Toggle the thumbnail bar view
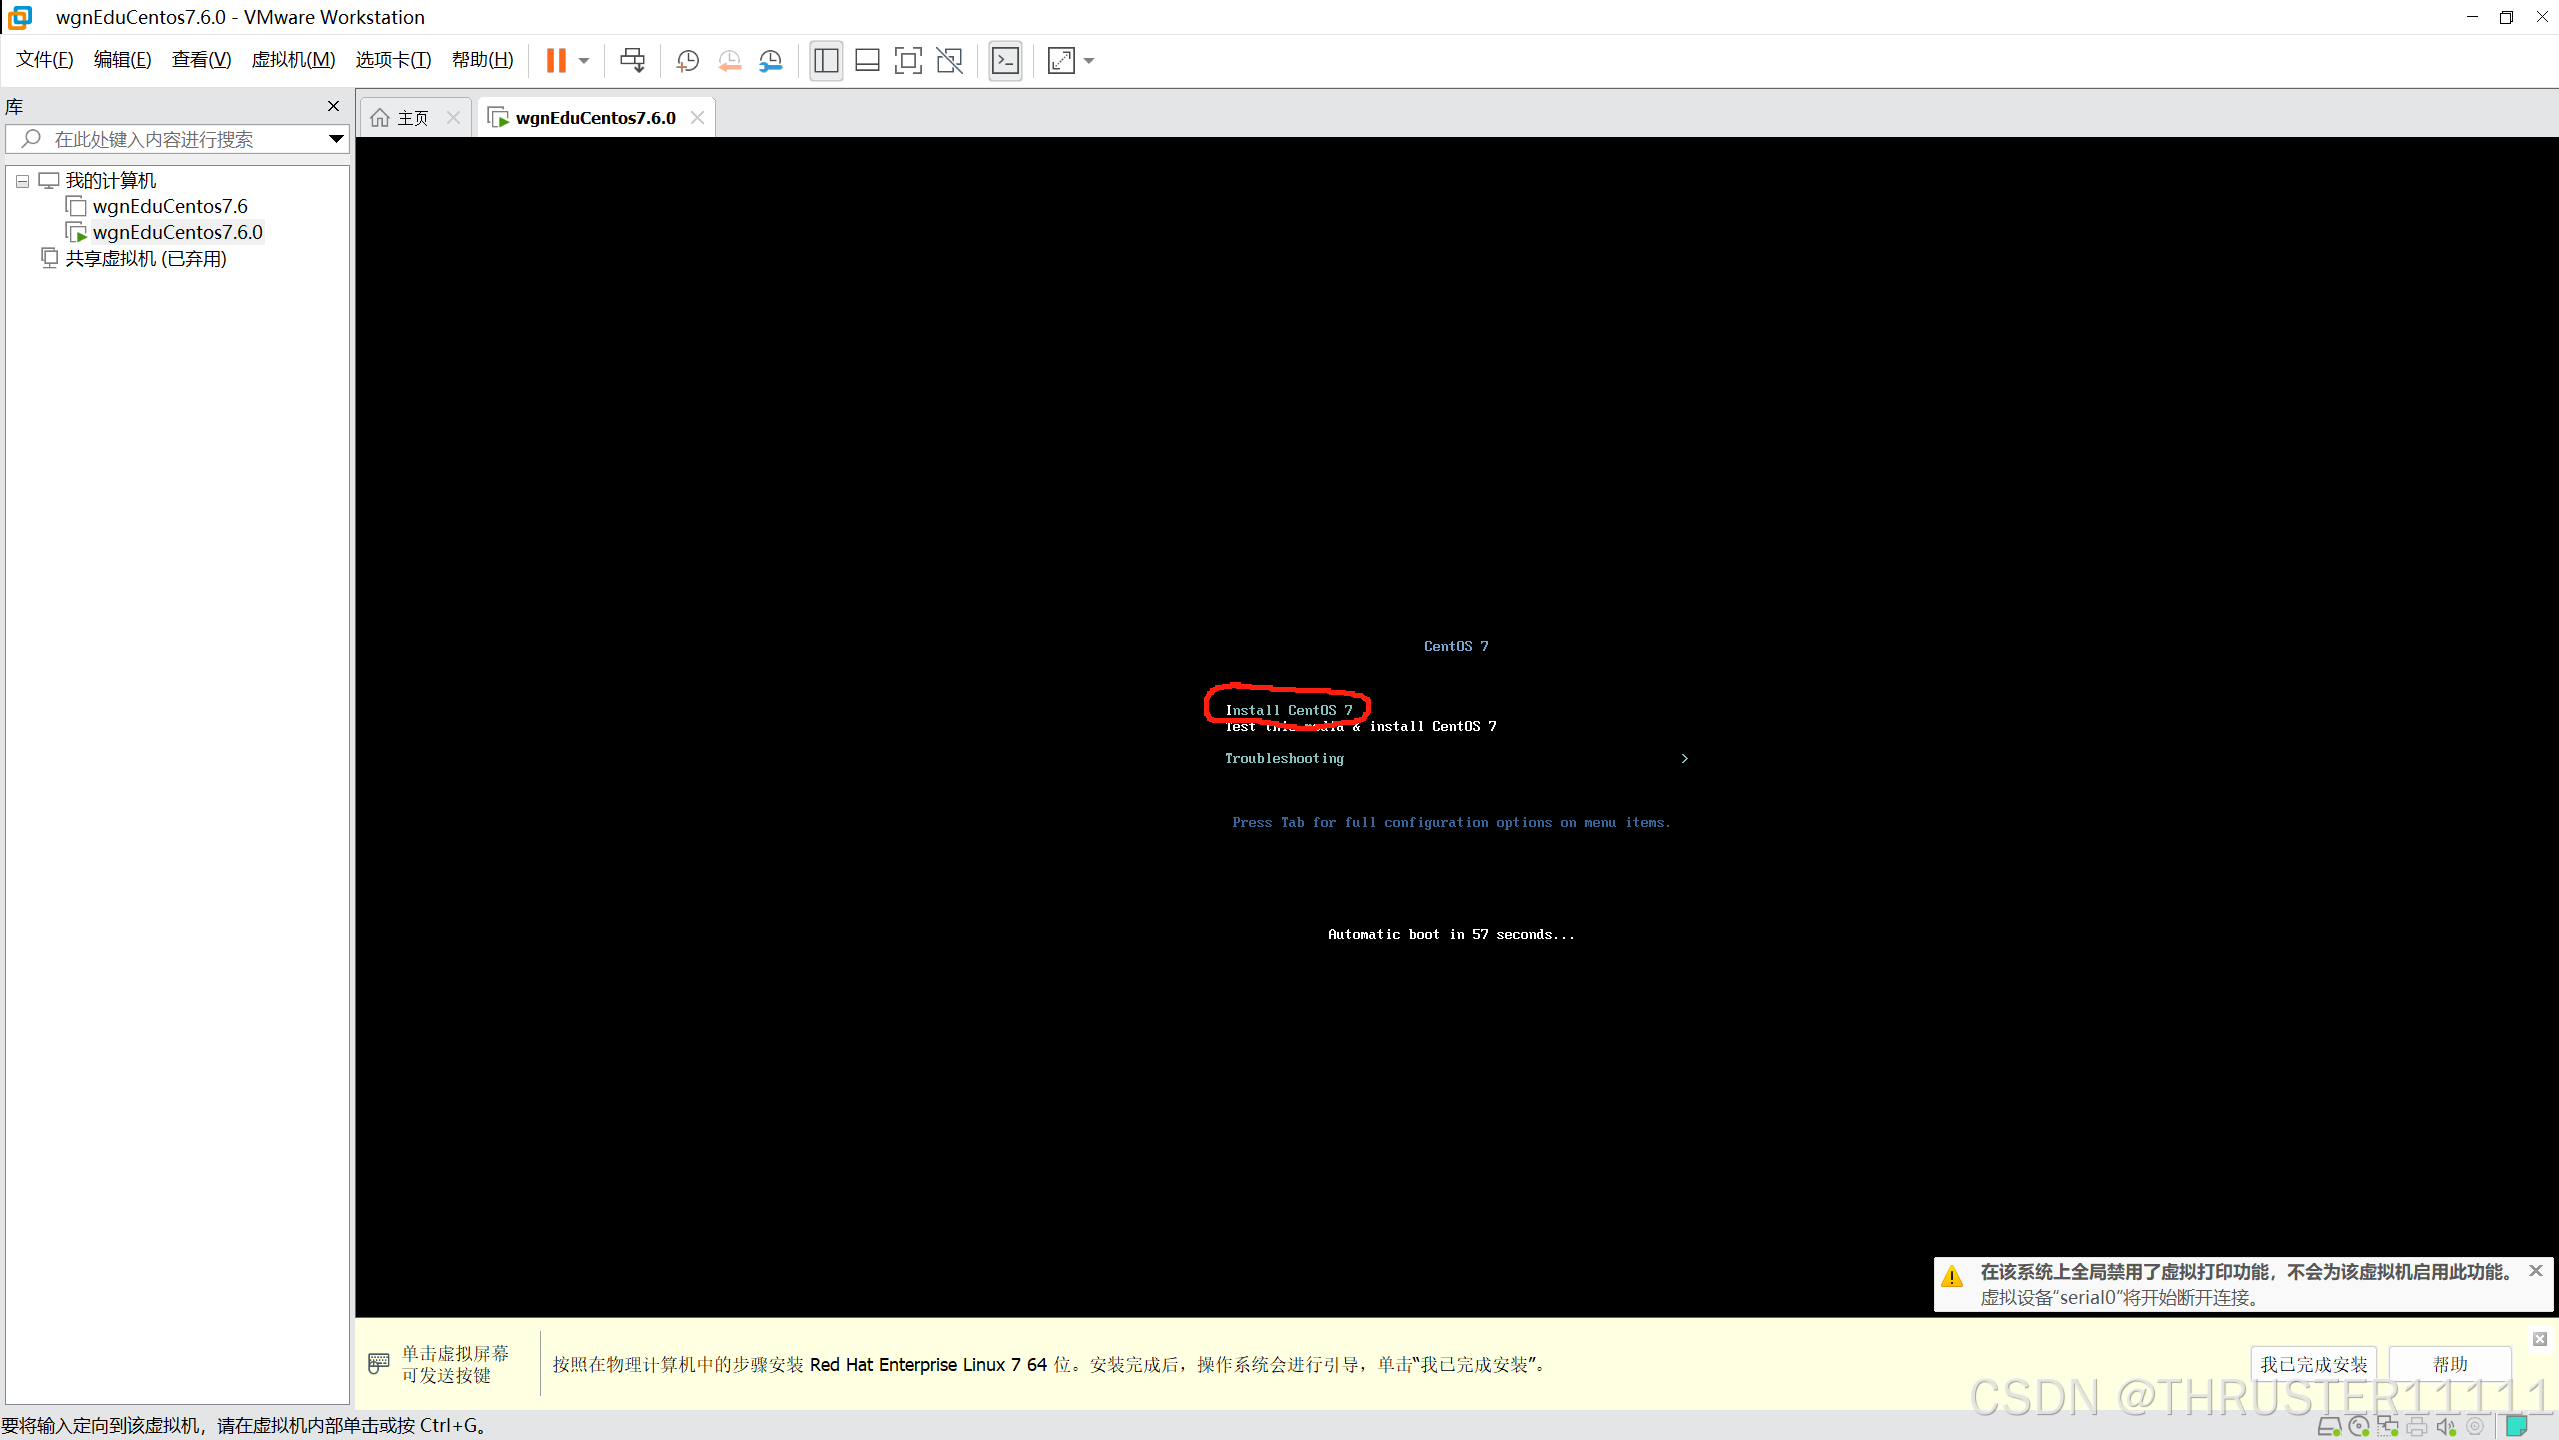 coord(867,61)
